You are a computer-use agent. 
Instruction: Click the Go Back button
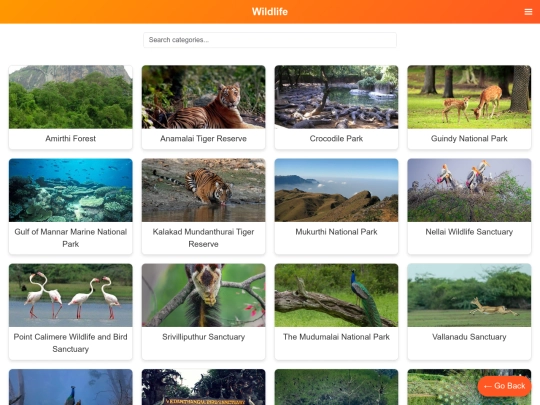coord(505,386)
